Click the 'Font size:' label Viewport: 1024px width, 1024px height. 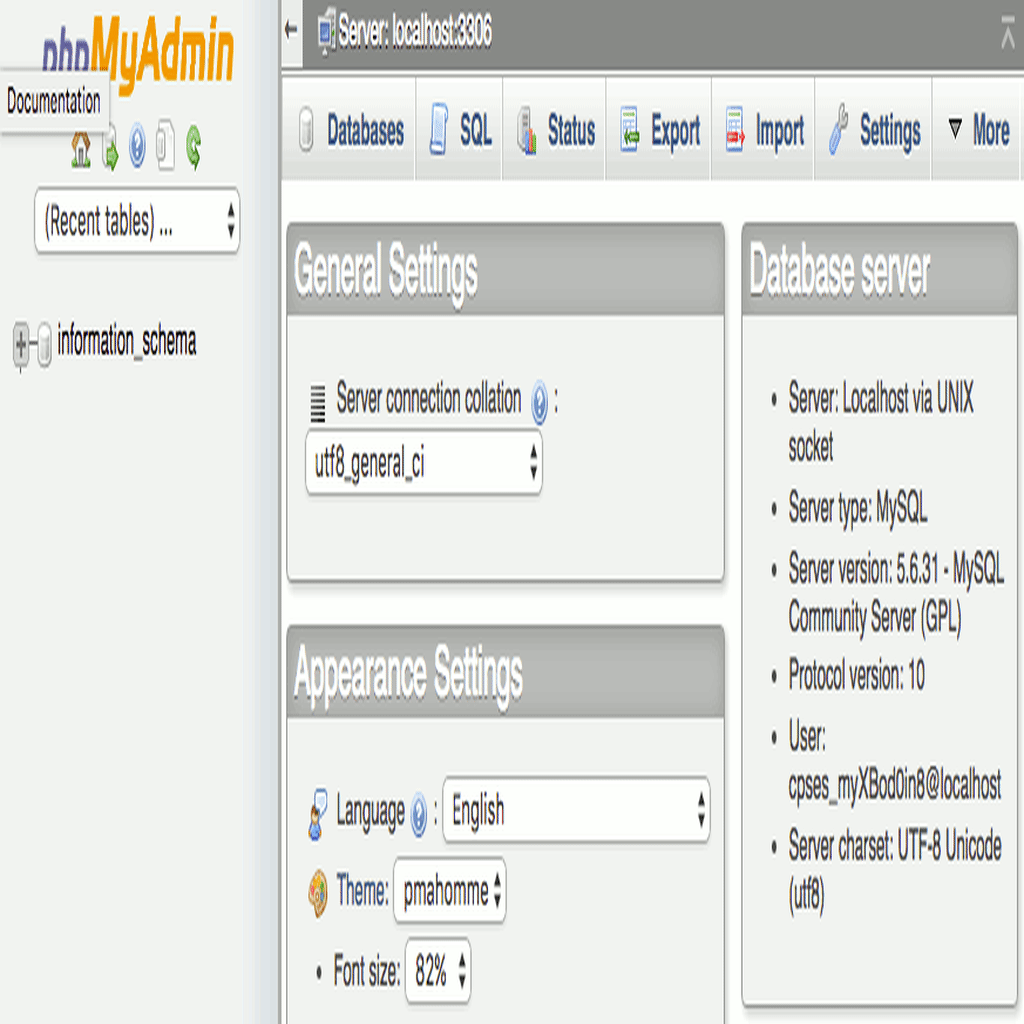[x=366, y=970]
